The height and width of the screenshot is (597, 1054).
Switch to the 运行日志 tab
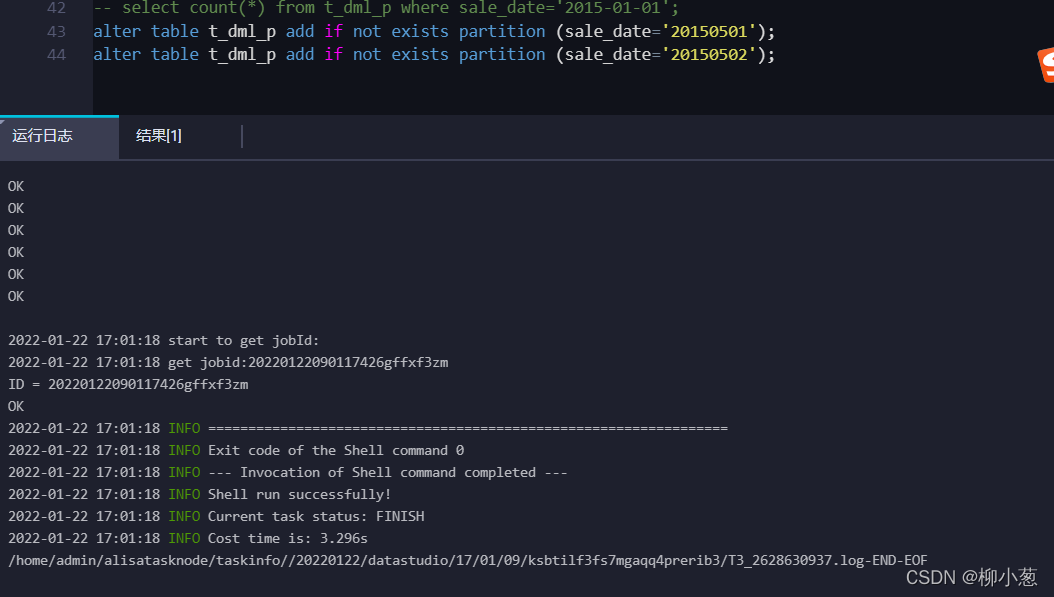pos(42,136)
